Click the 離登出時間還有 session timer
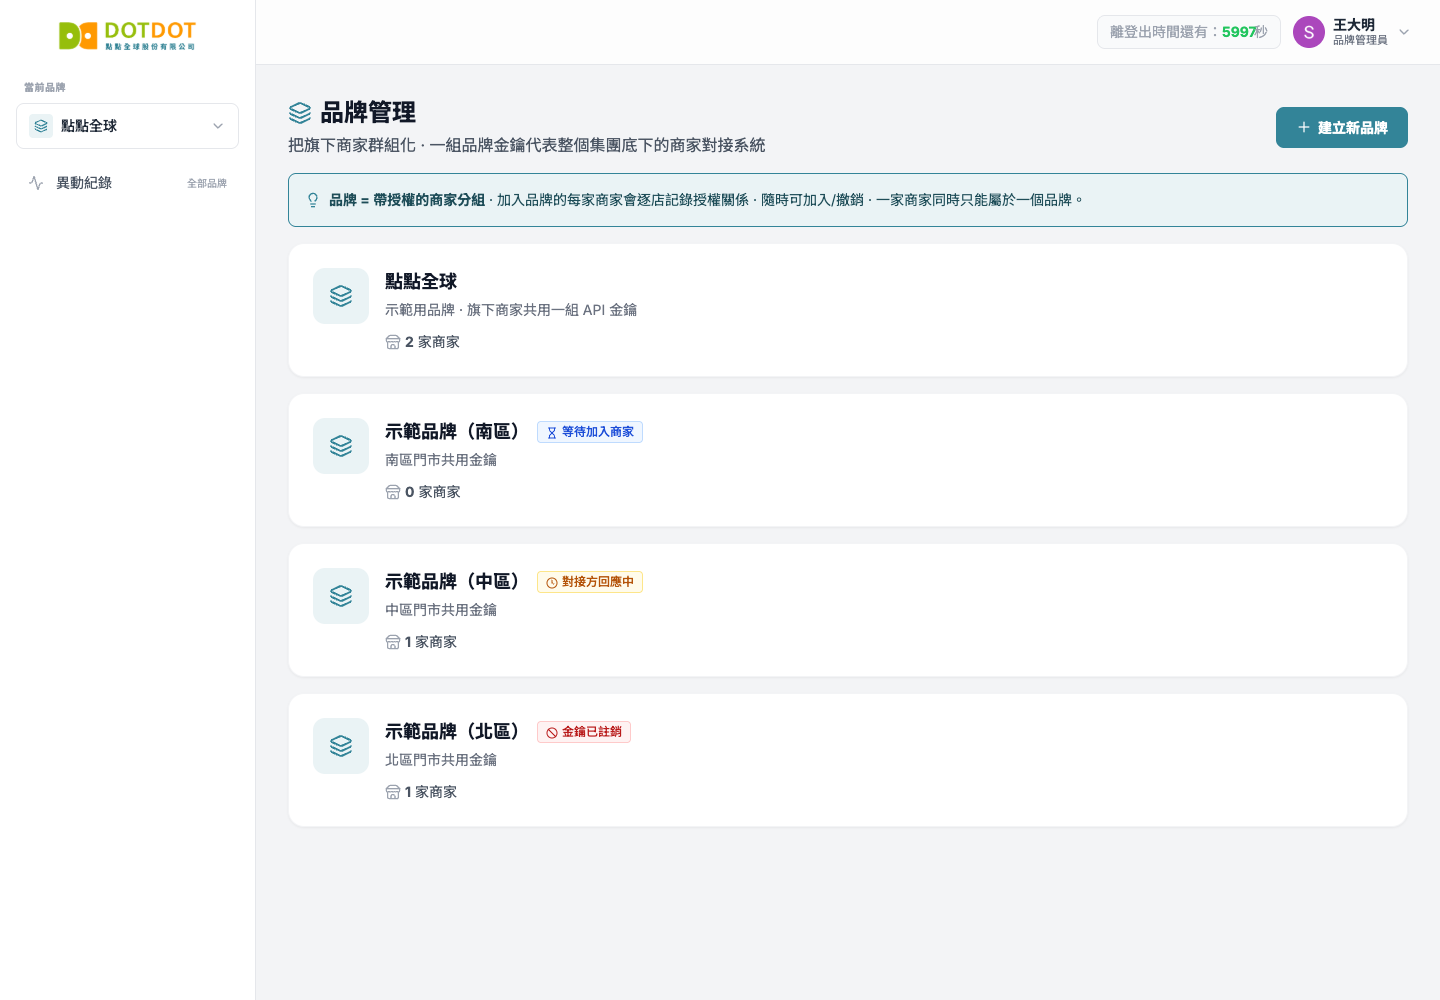 coord(1189,32)
